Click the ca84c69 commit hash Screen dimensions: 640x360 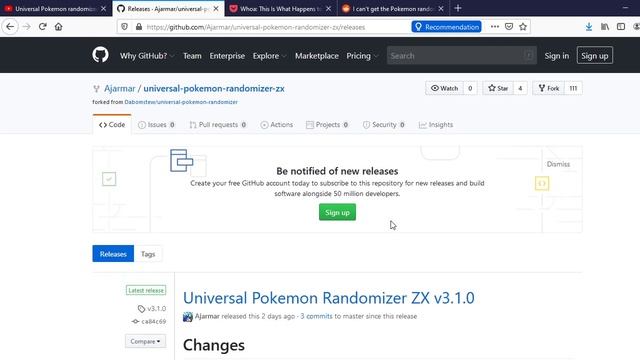point(153,322)
